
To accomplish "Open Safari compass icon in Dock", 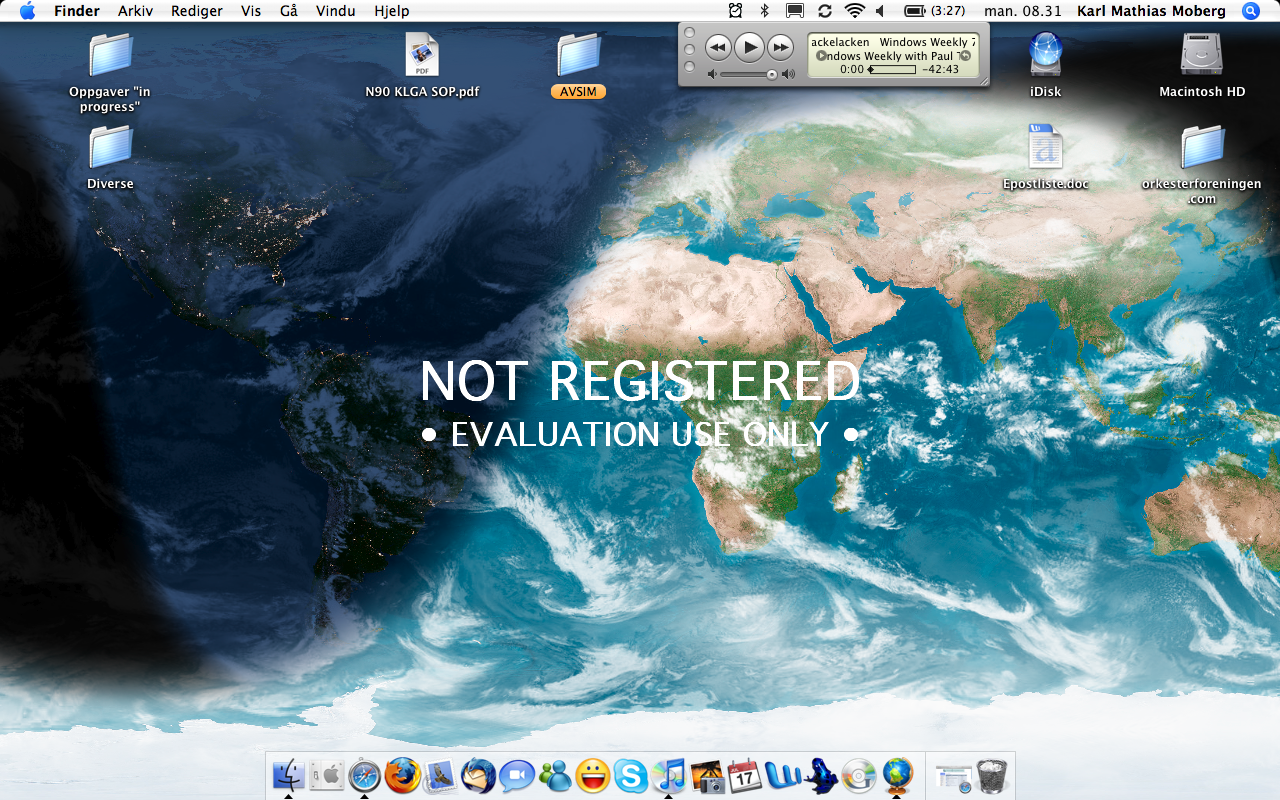I will click(x=365, y=775).
